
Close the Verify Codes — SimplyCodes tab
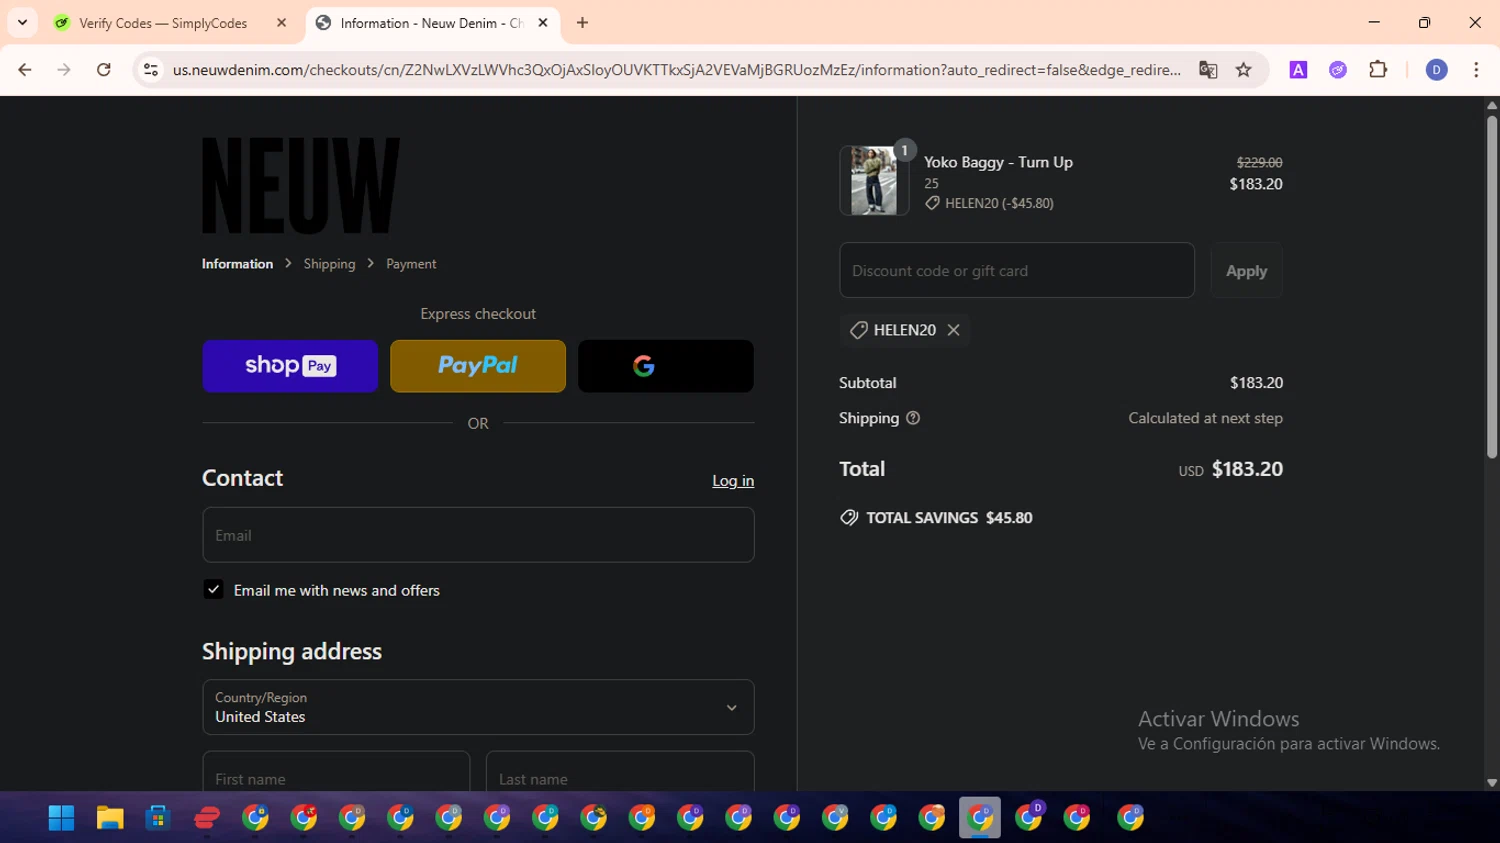[281, 23]
